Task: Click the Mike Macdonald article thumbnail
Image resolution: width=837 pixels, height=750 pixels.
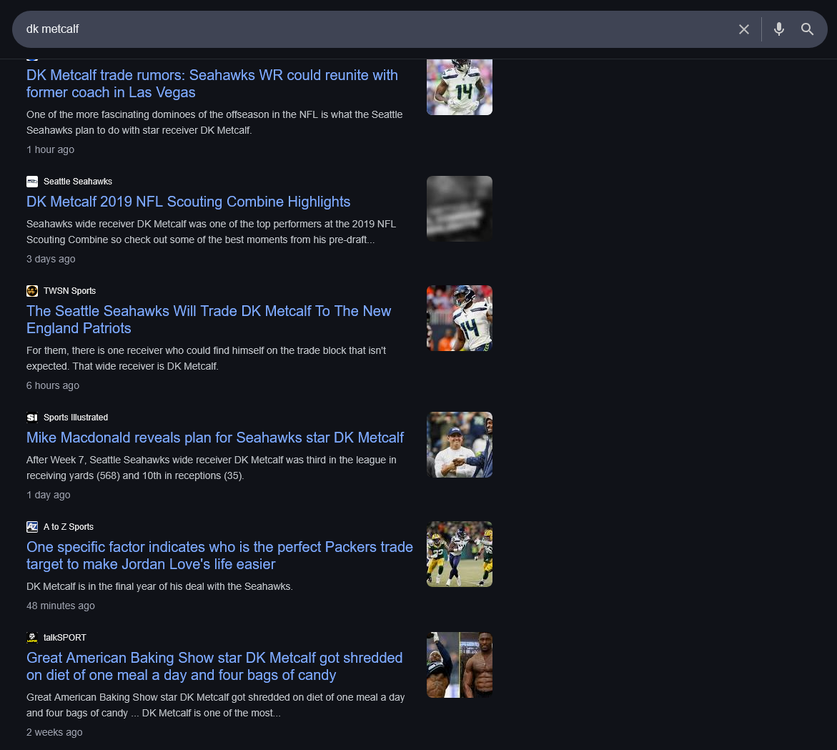Action: click(x=459, y=444)
